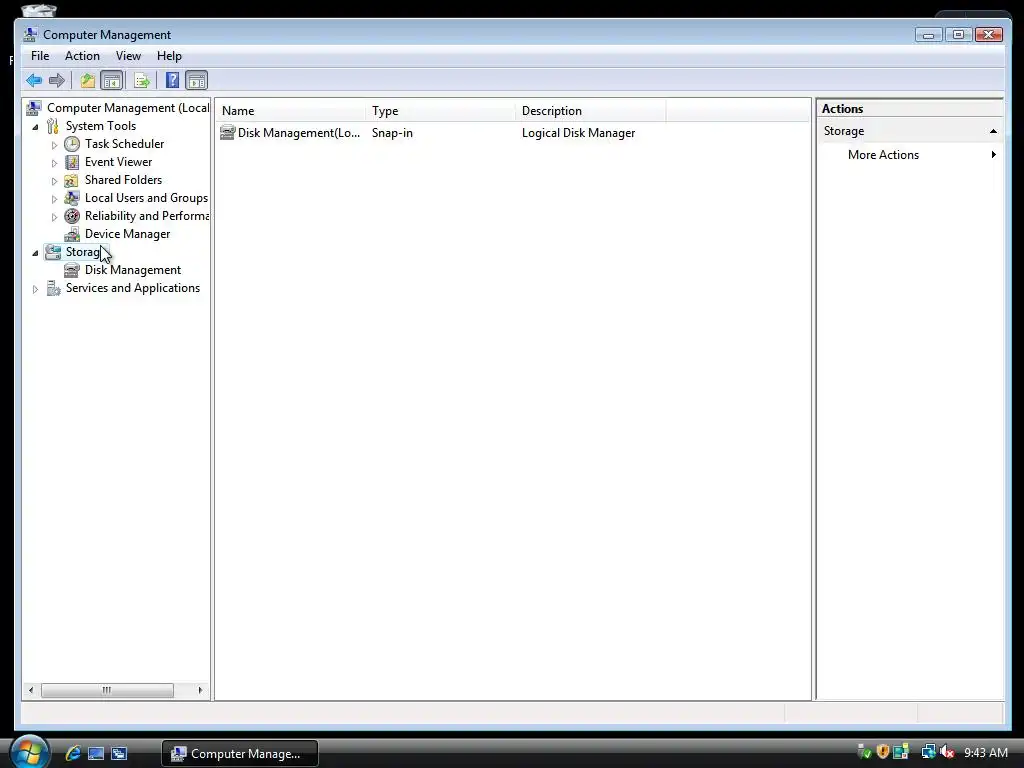
Task: Move the tree horizontal scrollbar left with its arrow
Action: (x=31, y=690)
